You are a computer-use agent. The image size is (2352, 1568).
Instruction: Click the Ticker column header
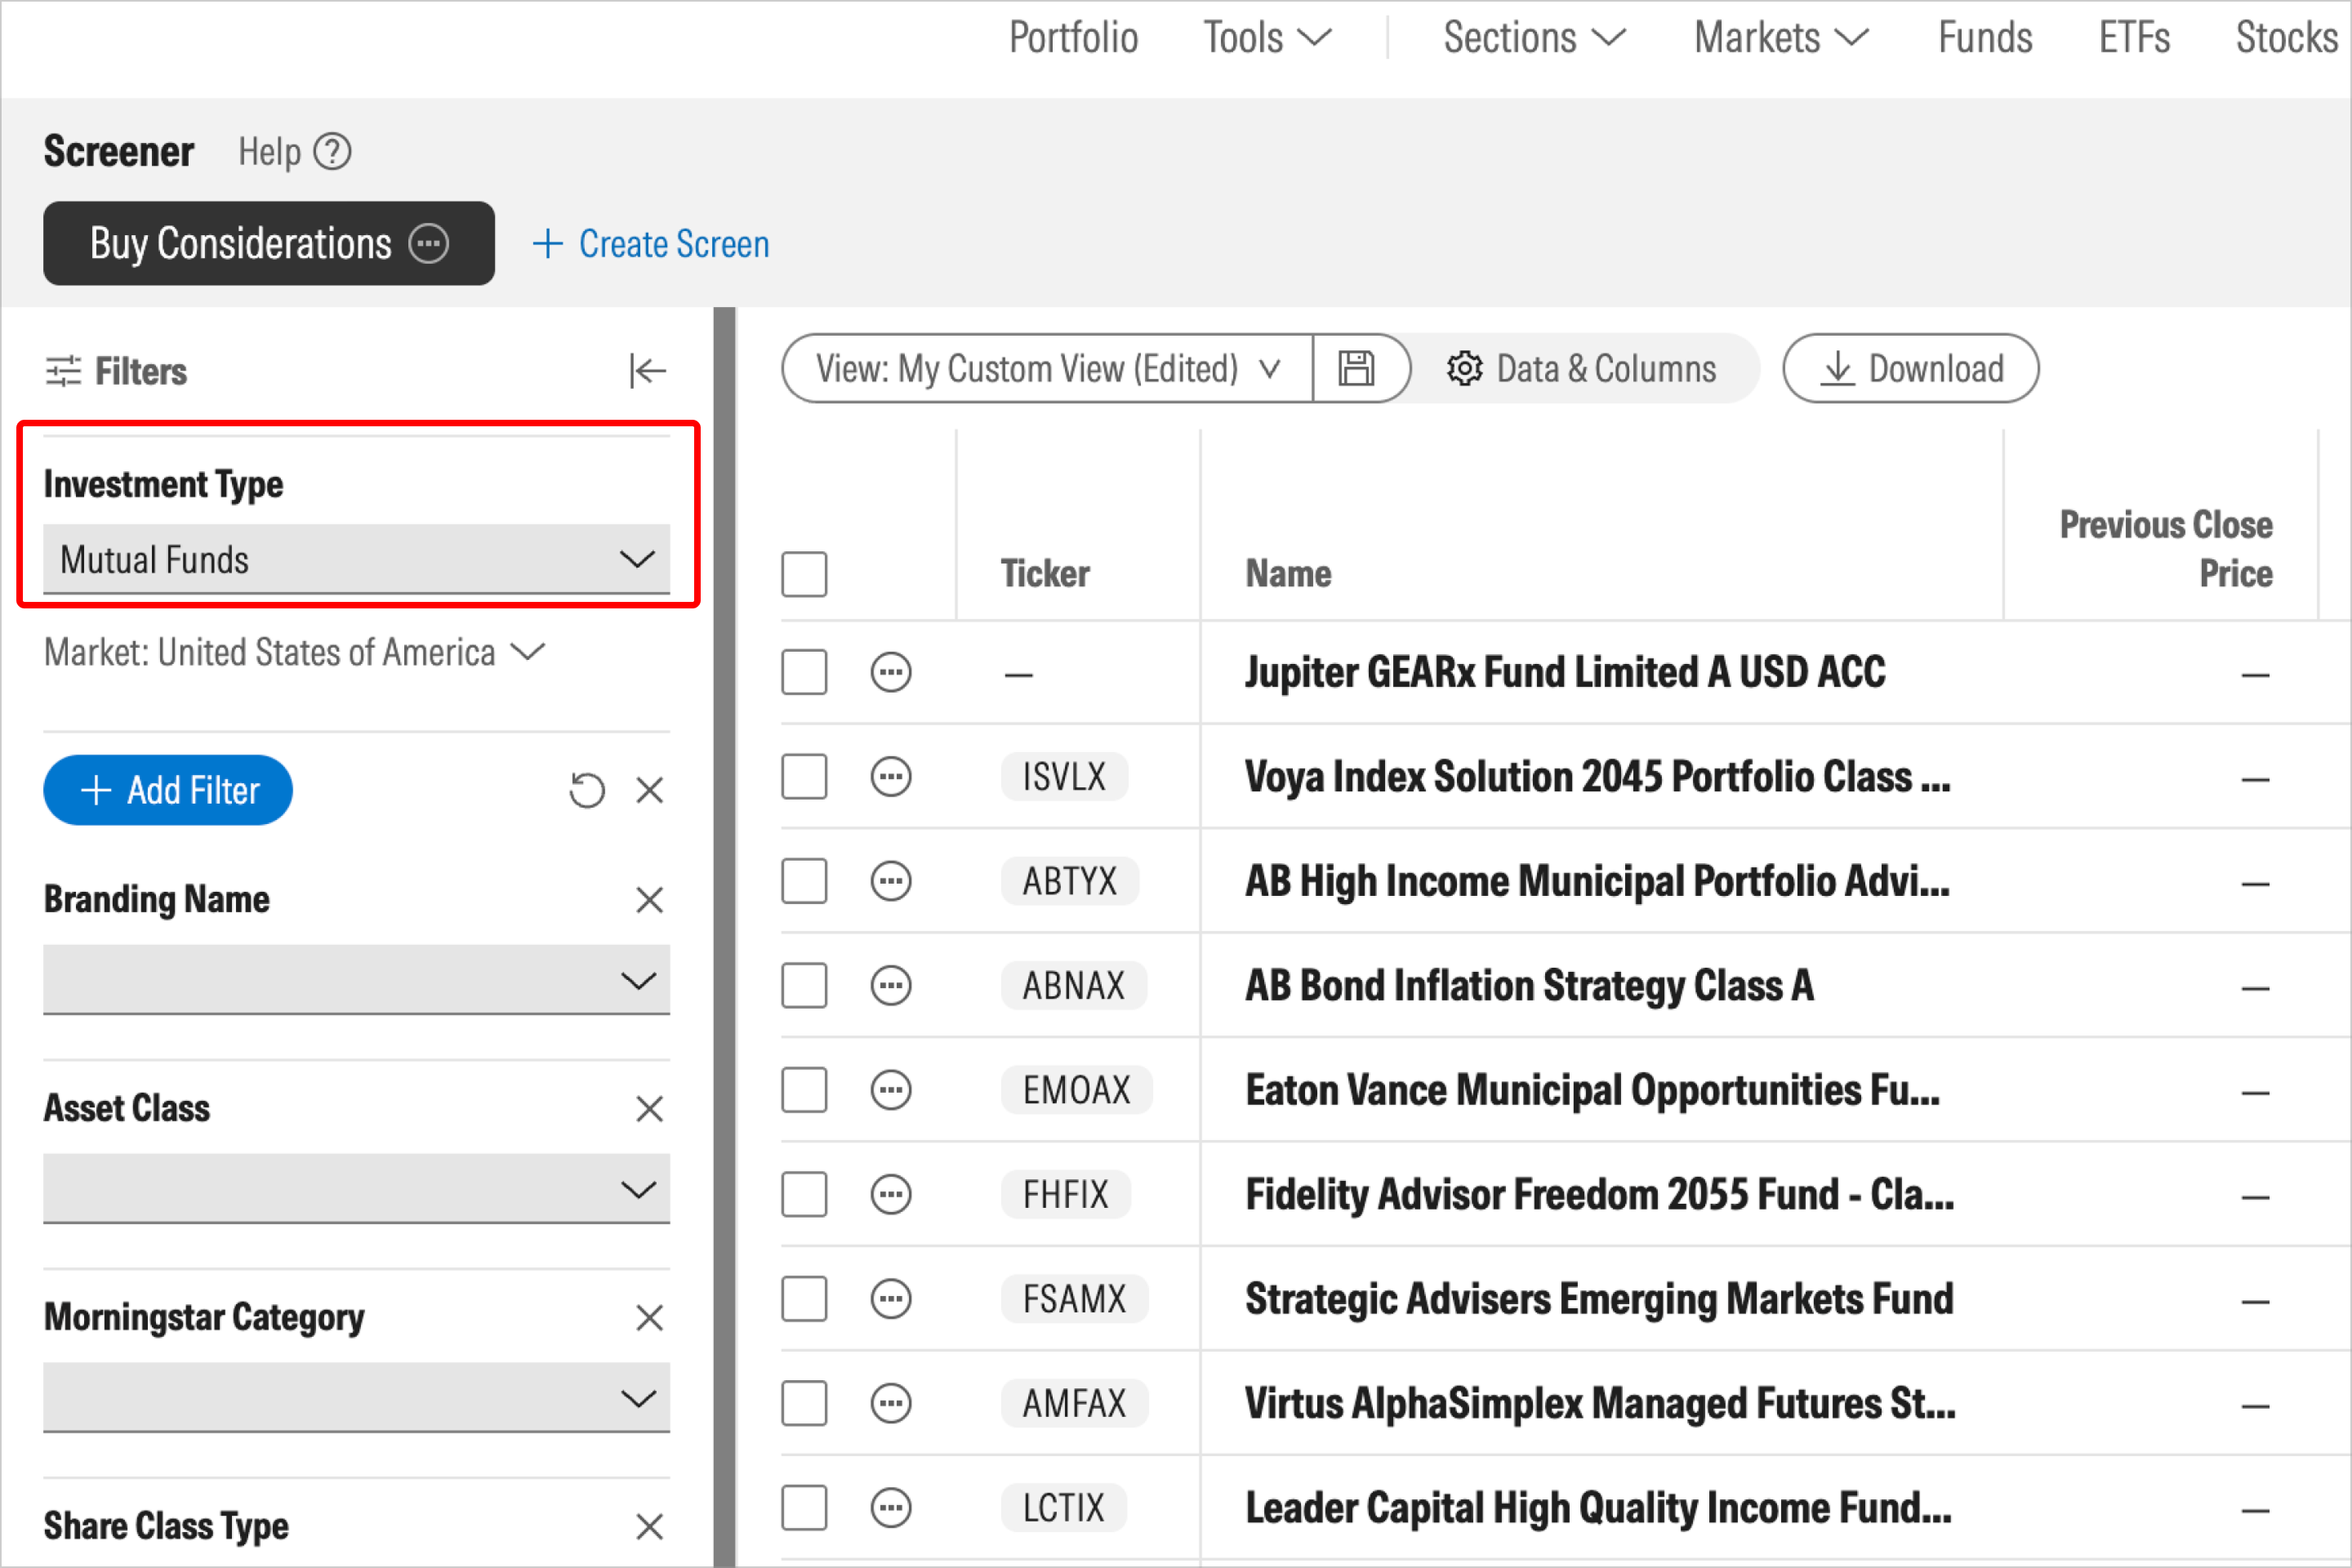(x=1045, y=574)
